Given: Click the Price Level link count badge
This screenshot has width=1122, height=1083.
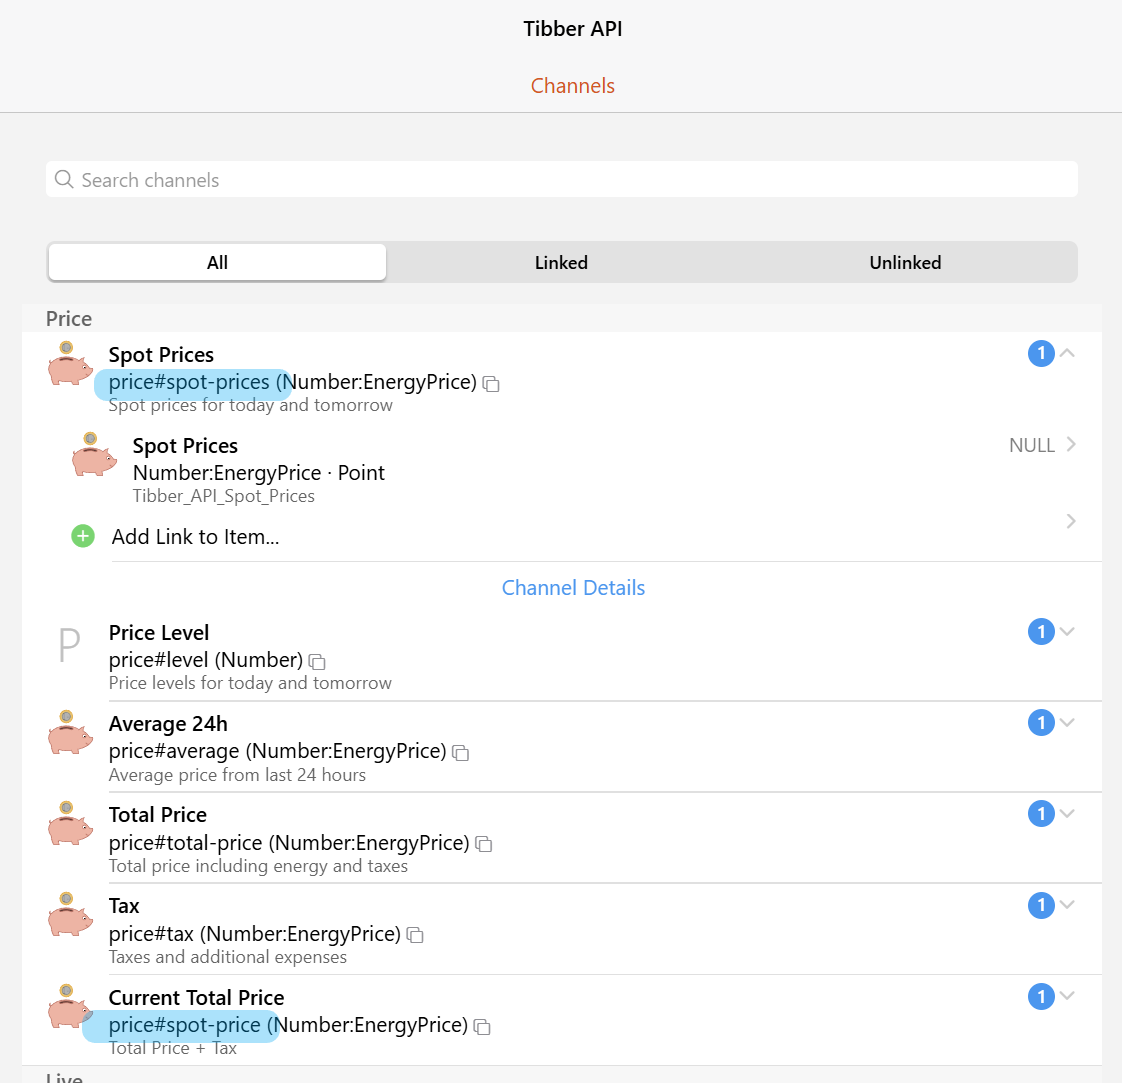Looking at the screenshot, I should click(1041, 631).
